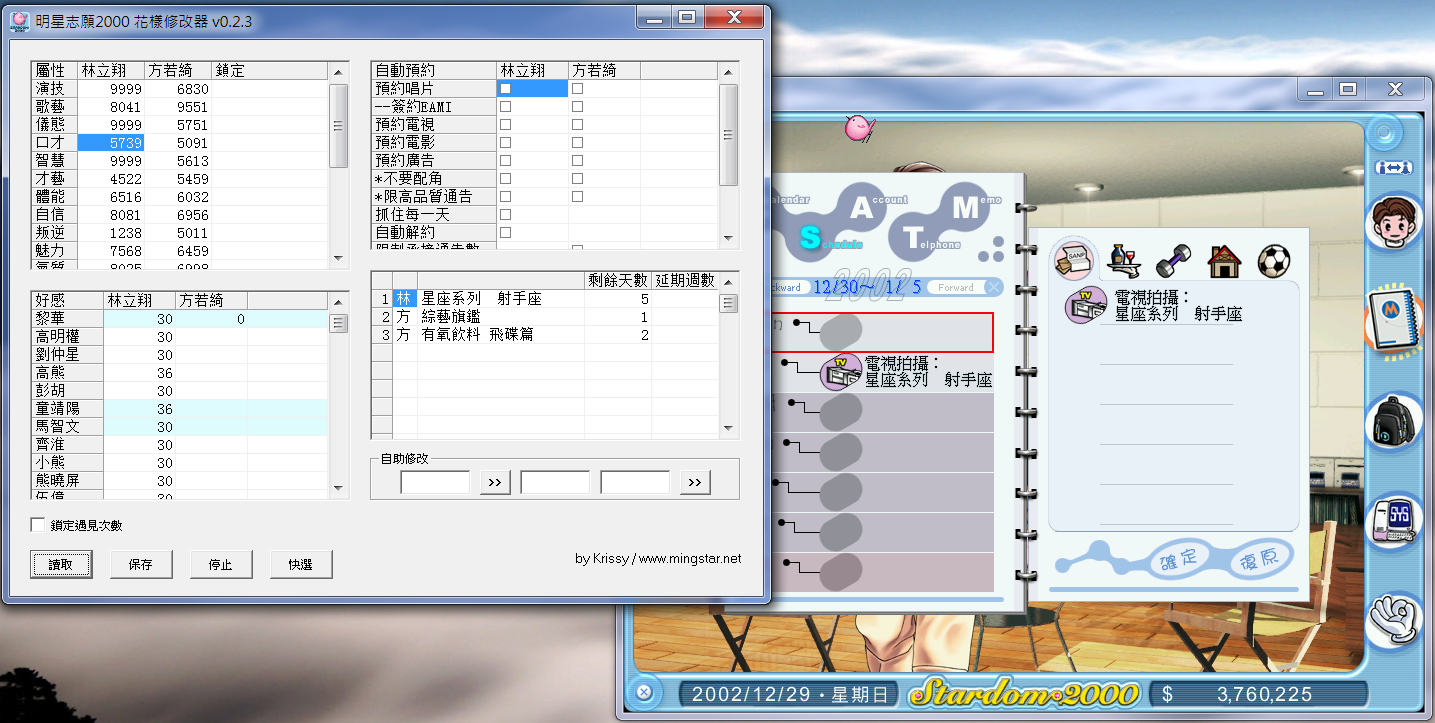Open the character face icon in game sidebar
This screenshot has height=723, width=1435.
(x=1394, y=224)
